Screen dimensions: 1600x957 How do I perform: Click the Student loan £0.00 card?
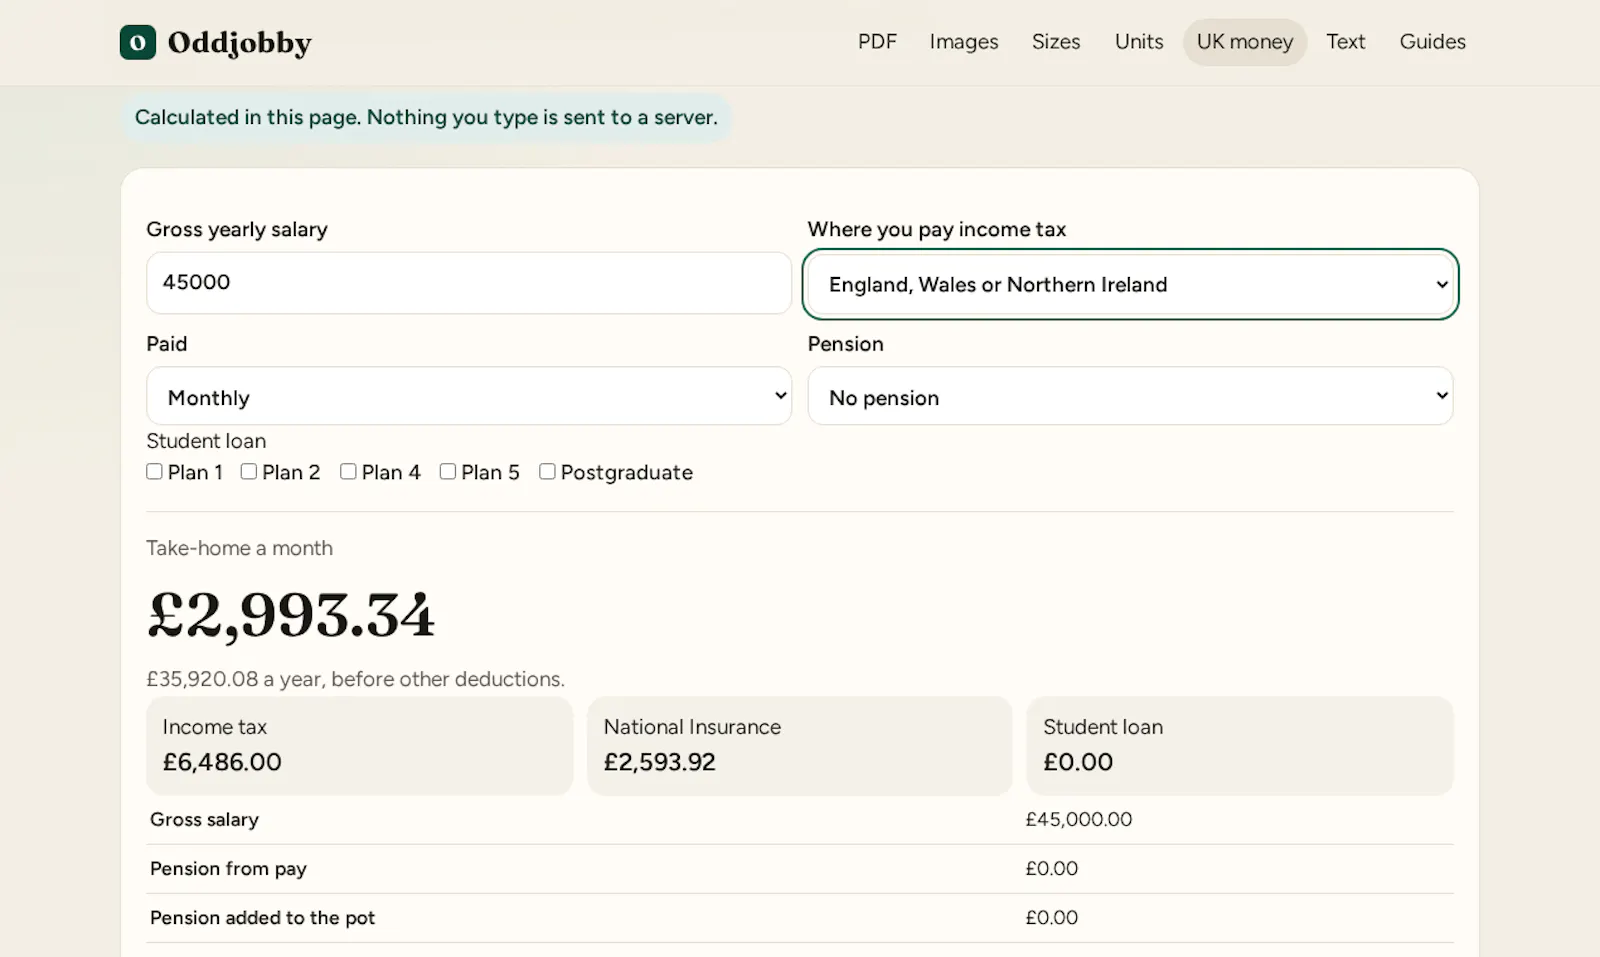pyautogui.click(x=1240, y=746)
